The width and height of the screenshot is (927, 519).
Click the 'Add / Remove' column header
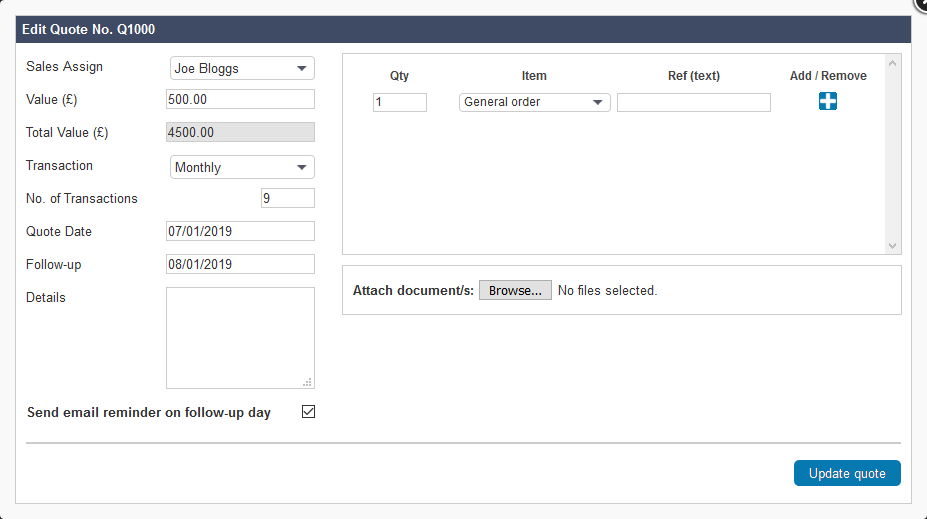(x=828, y=76)
